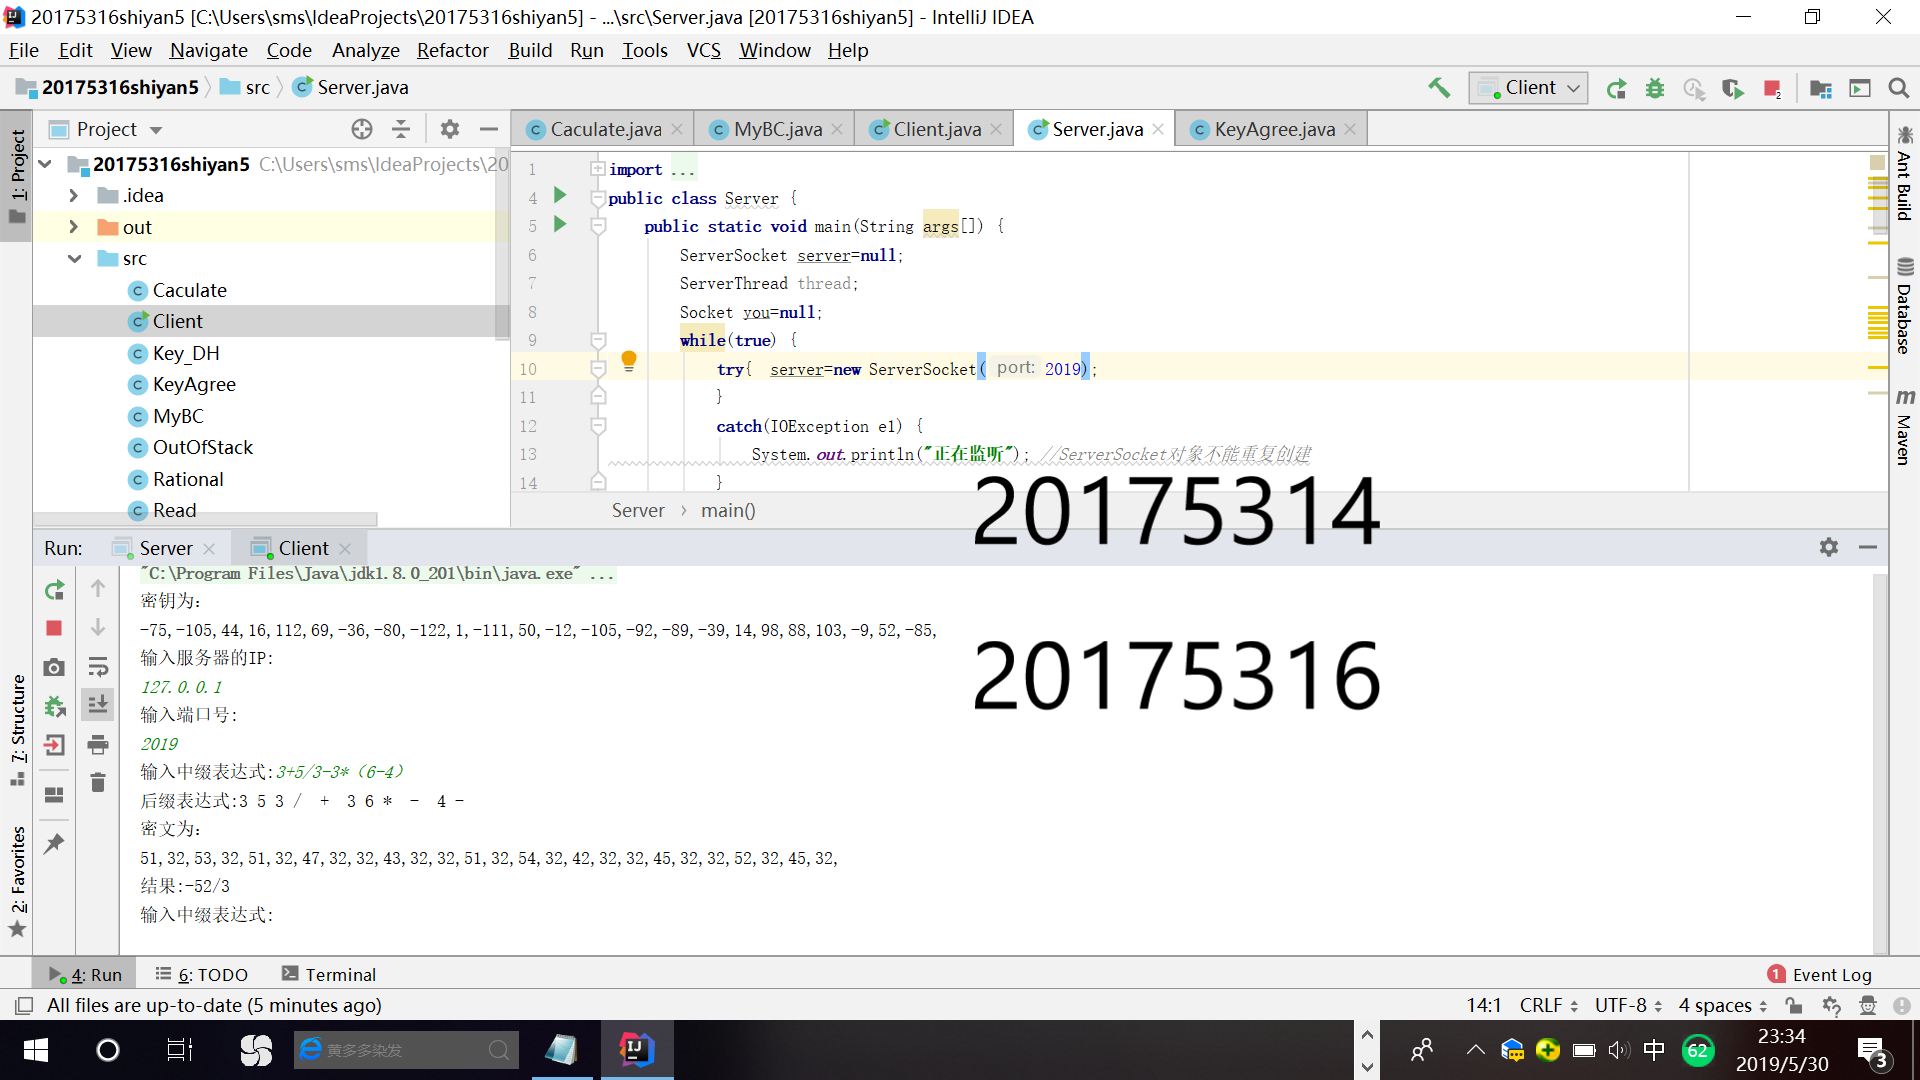Click the trash clear-all icon in console
The image size is (1920, 1080).
click(x=98, y=782)
